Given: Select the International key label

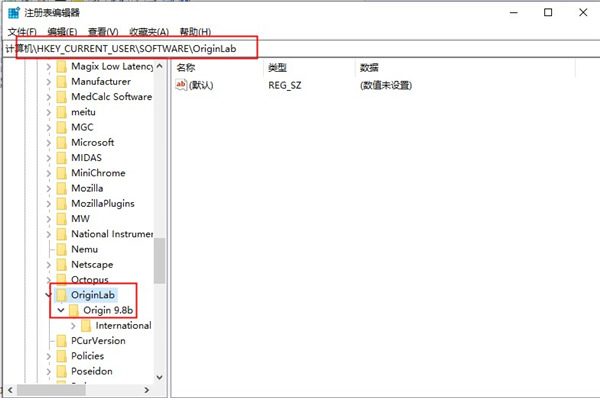Looking at the screenshot, I should [123, 326].
